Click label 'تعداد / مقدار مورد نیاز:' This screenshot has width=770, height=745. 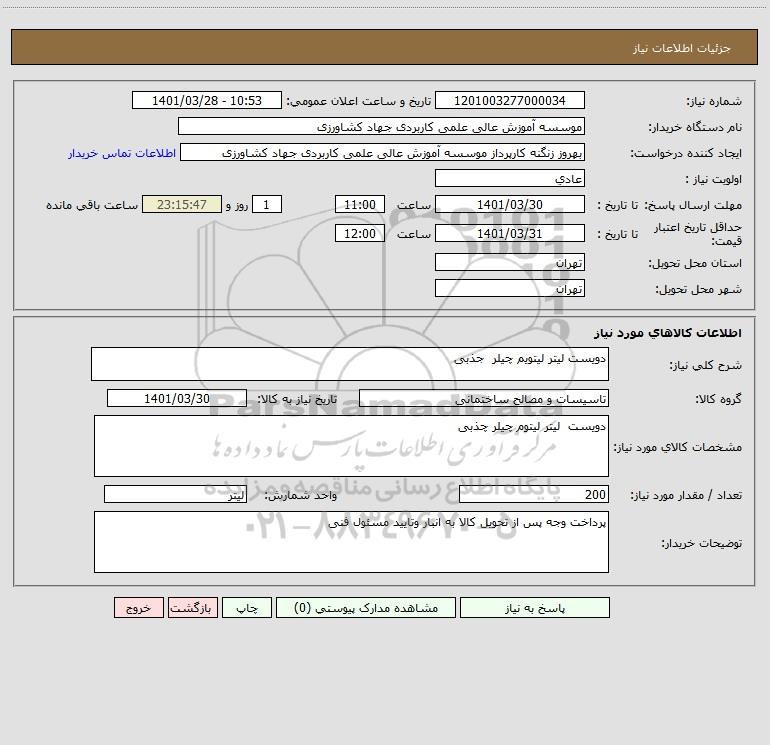[x=686, y=496]
